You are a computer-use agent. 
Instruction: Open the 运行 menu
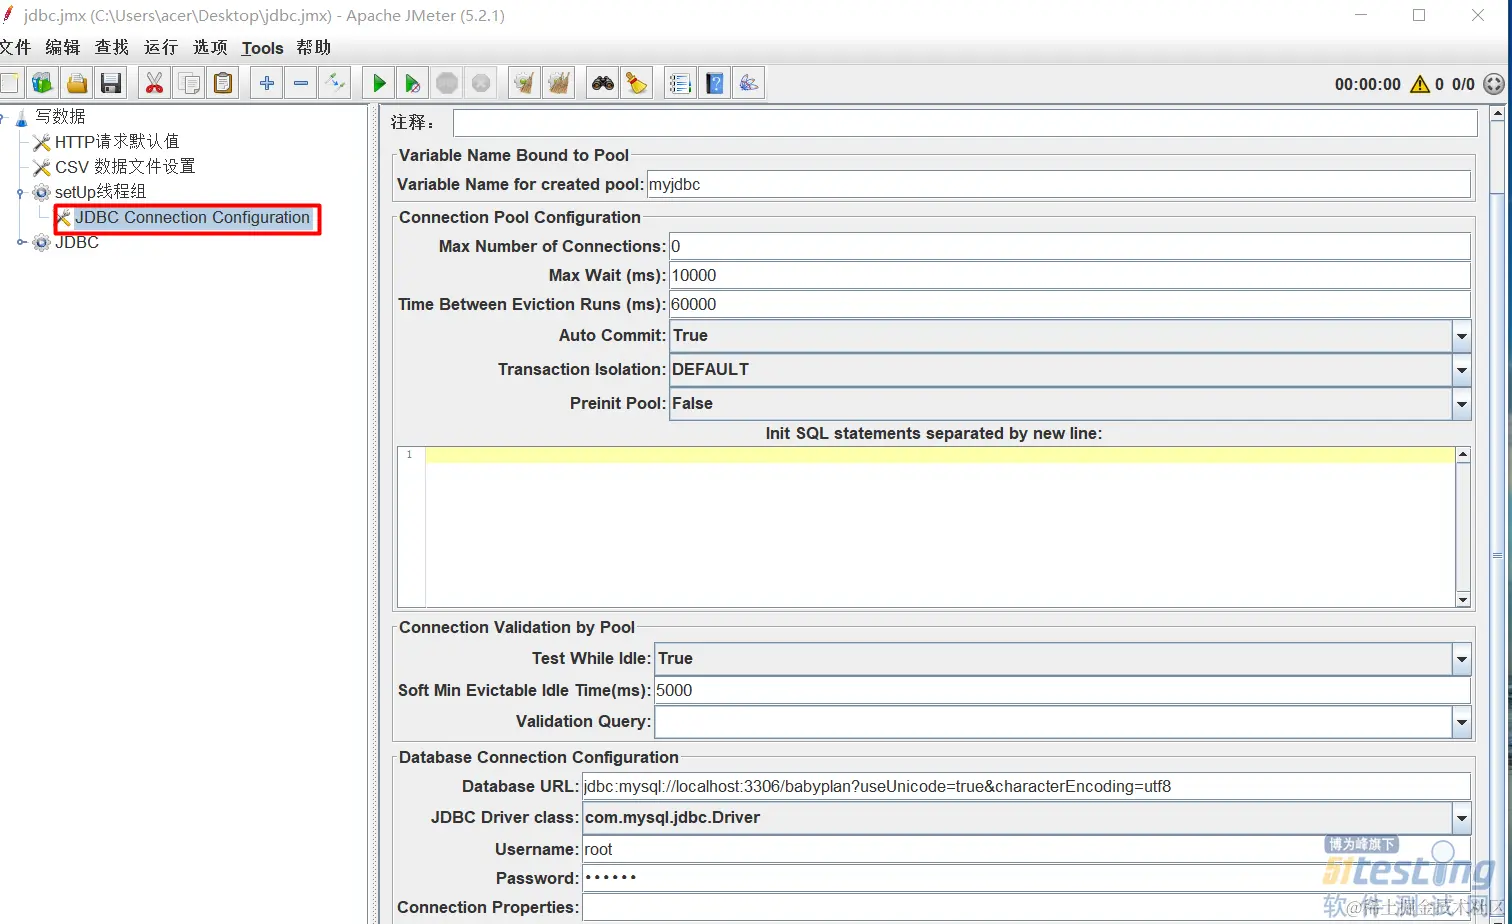(161, 47)
